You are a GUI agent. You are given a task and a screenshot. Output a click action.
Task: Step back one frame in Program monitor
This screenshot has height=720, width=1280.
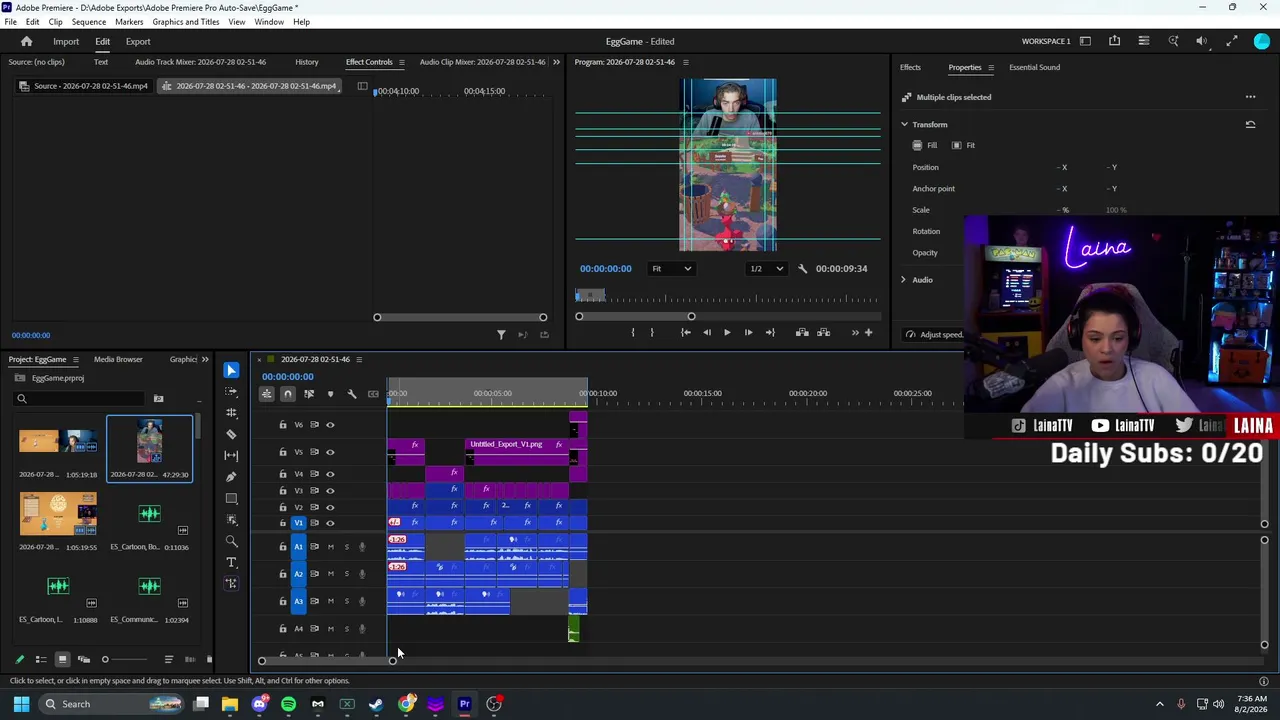[x=707, y=332]
